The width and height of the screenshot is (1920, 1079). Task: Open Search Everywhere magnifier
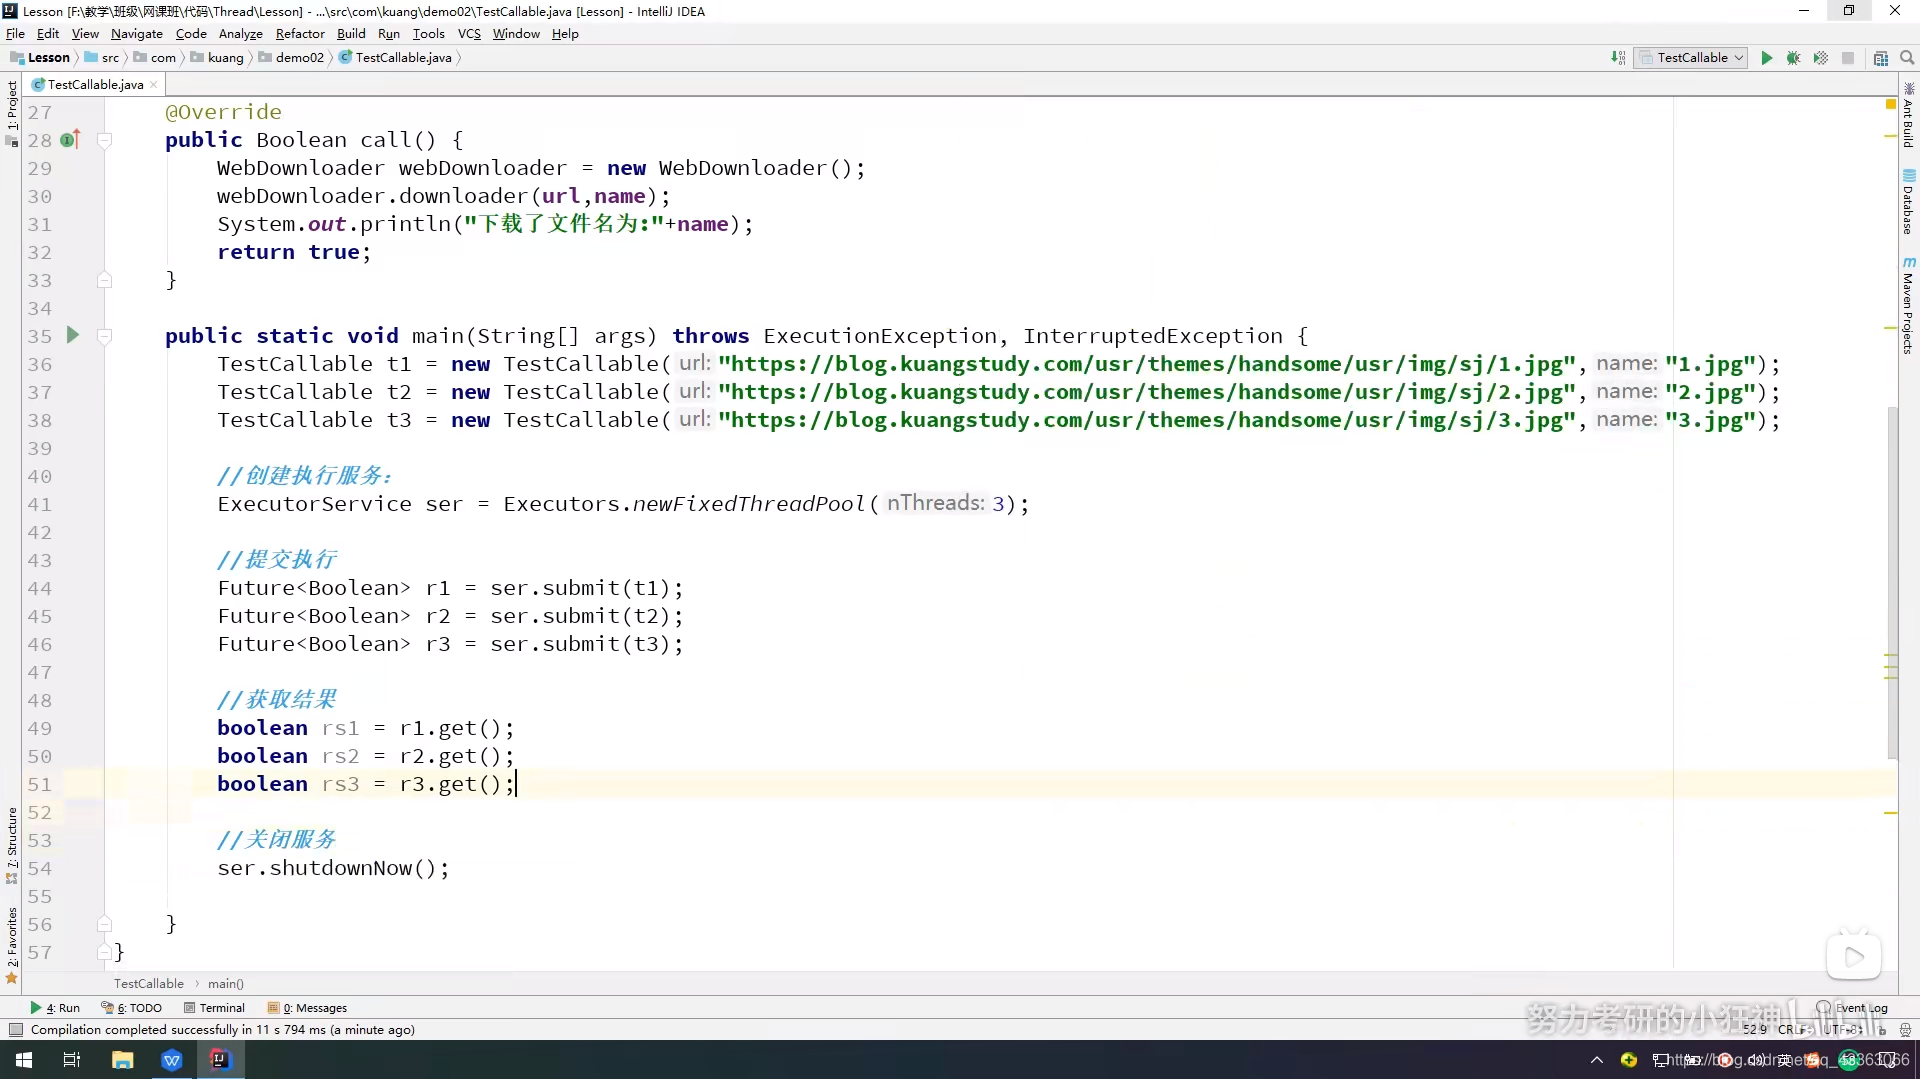(x=1907, y=58)
